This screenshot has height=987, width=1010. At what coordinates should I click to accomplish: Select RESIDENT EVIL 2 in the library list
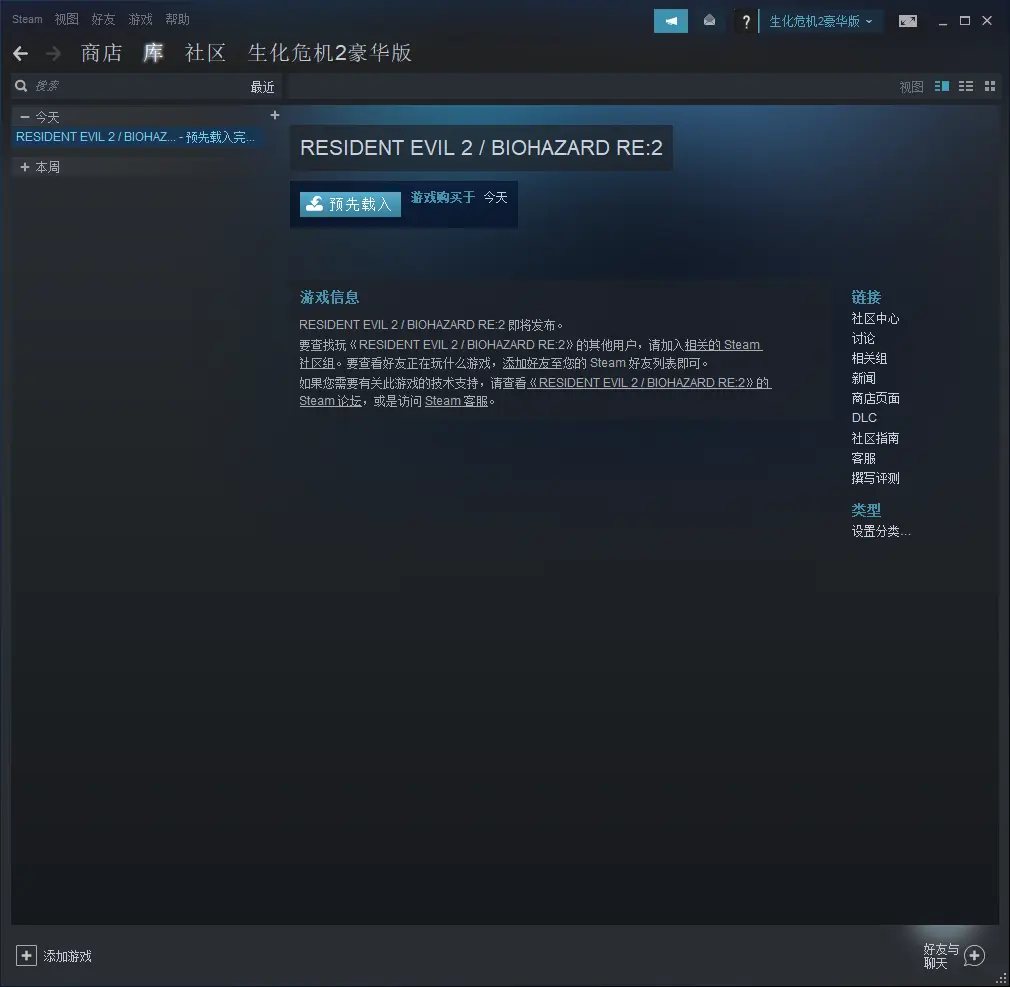click(x=135, y=137)
